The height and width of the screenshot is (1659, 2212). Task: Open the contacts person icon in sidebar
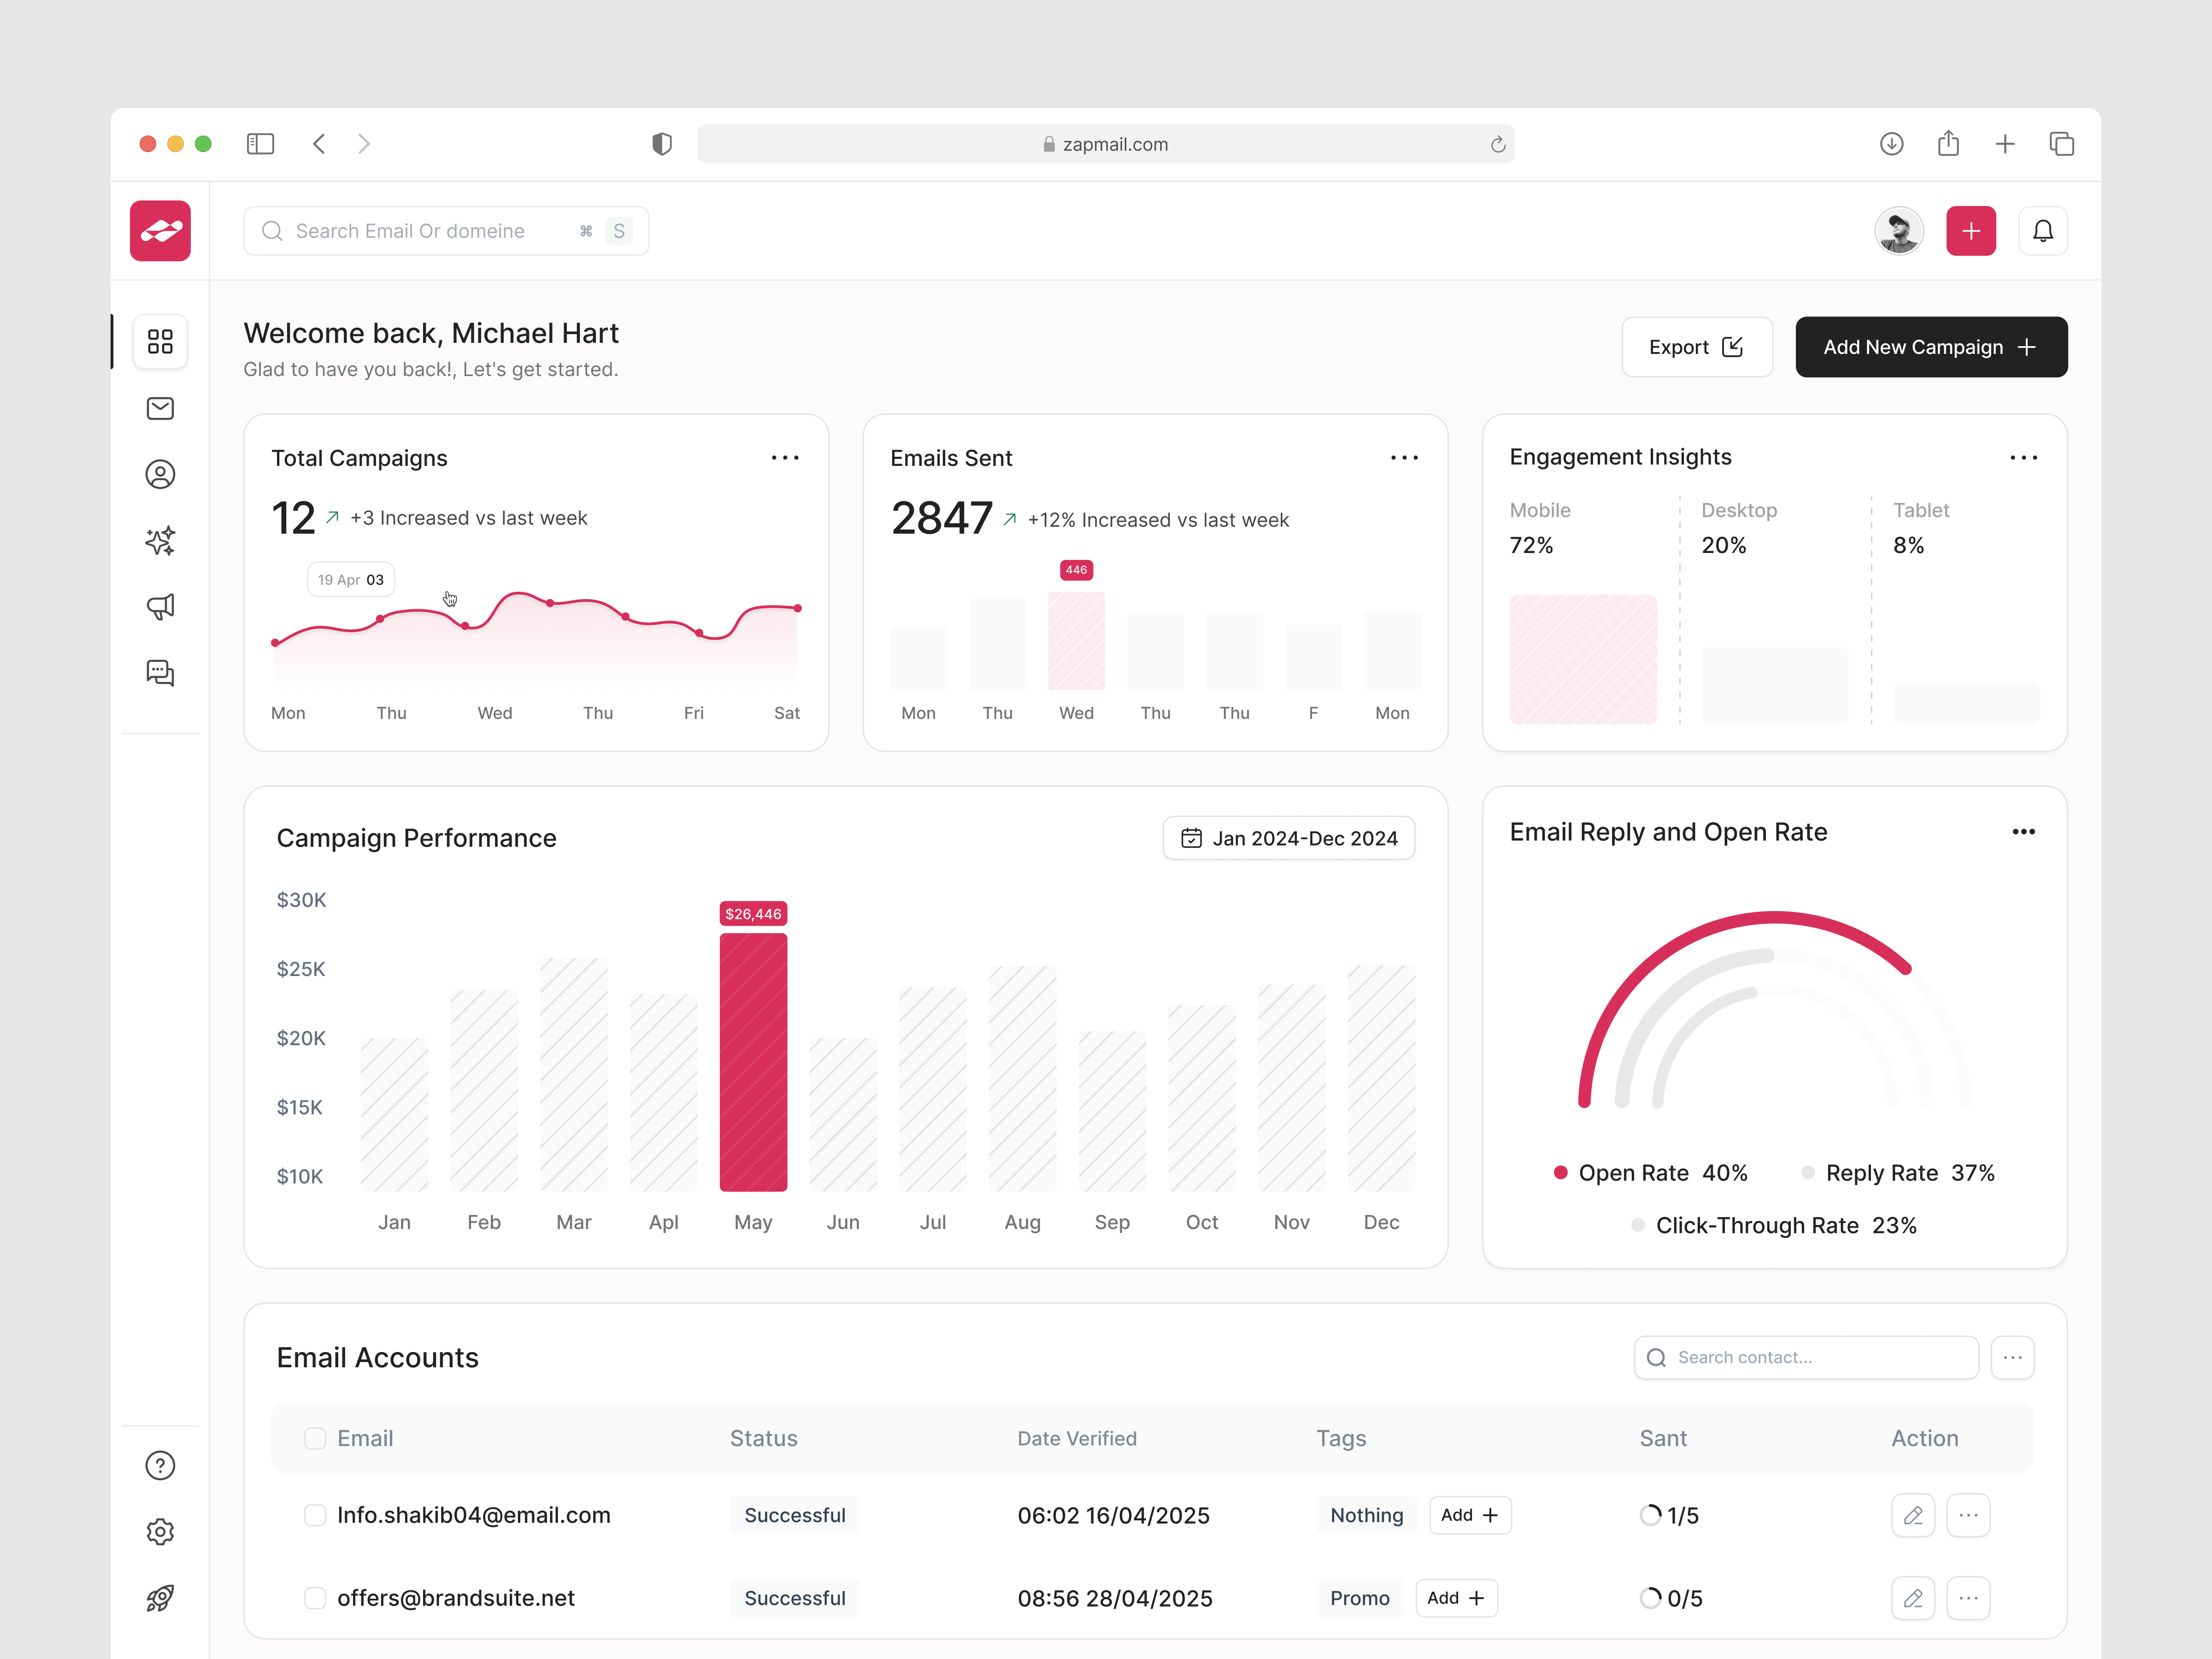tap(160, 474)
